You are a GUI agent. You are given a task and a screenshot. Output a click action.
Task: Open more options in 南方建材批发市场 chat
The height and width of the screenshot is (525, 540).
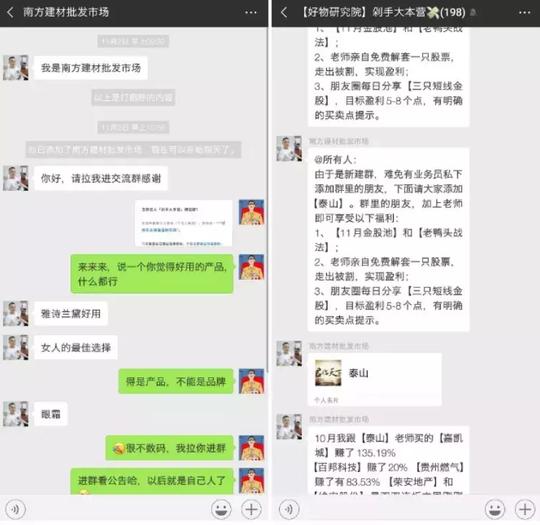[251, 13]
